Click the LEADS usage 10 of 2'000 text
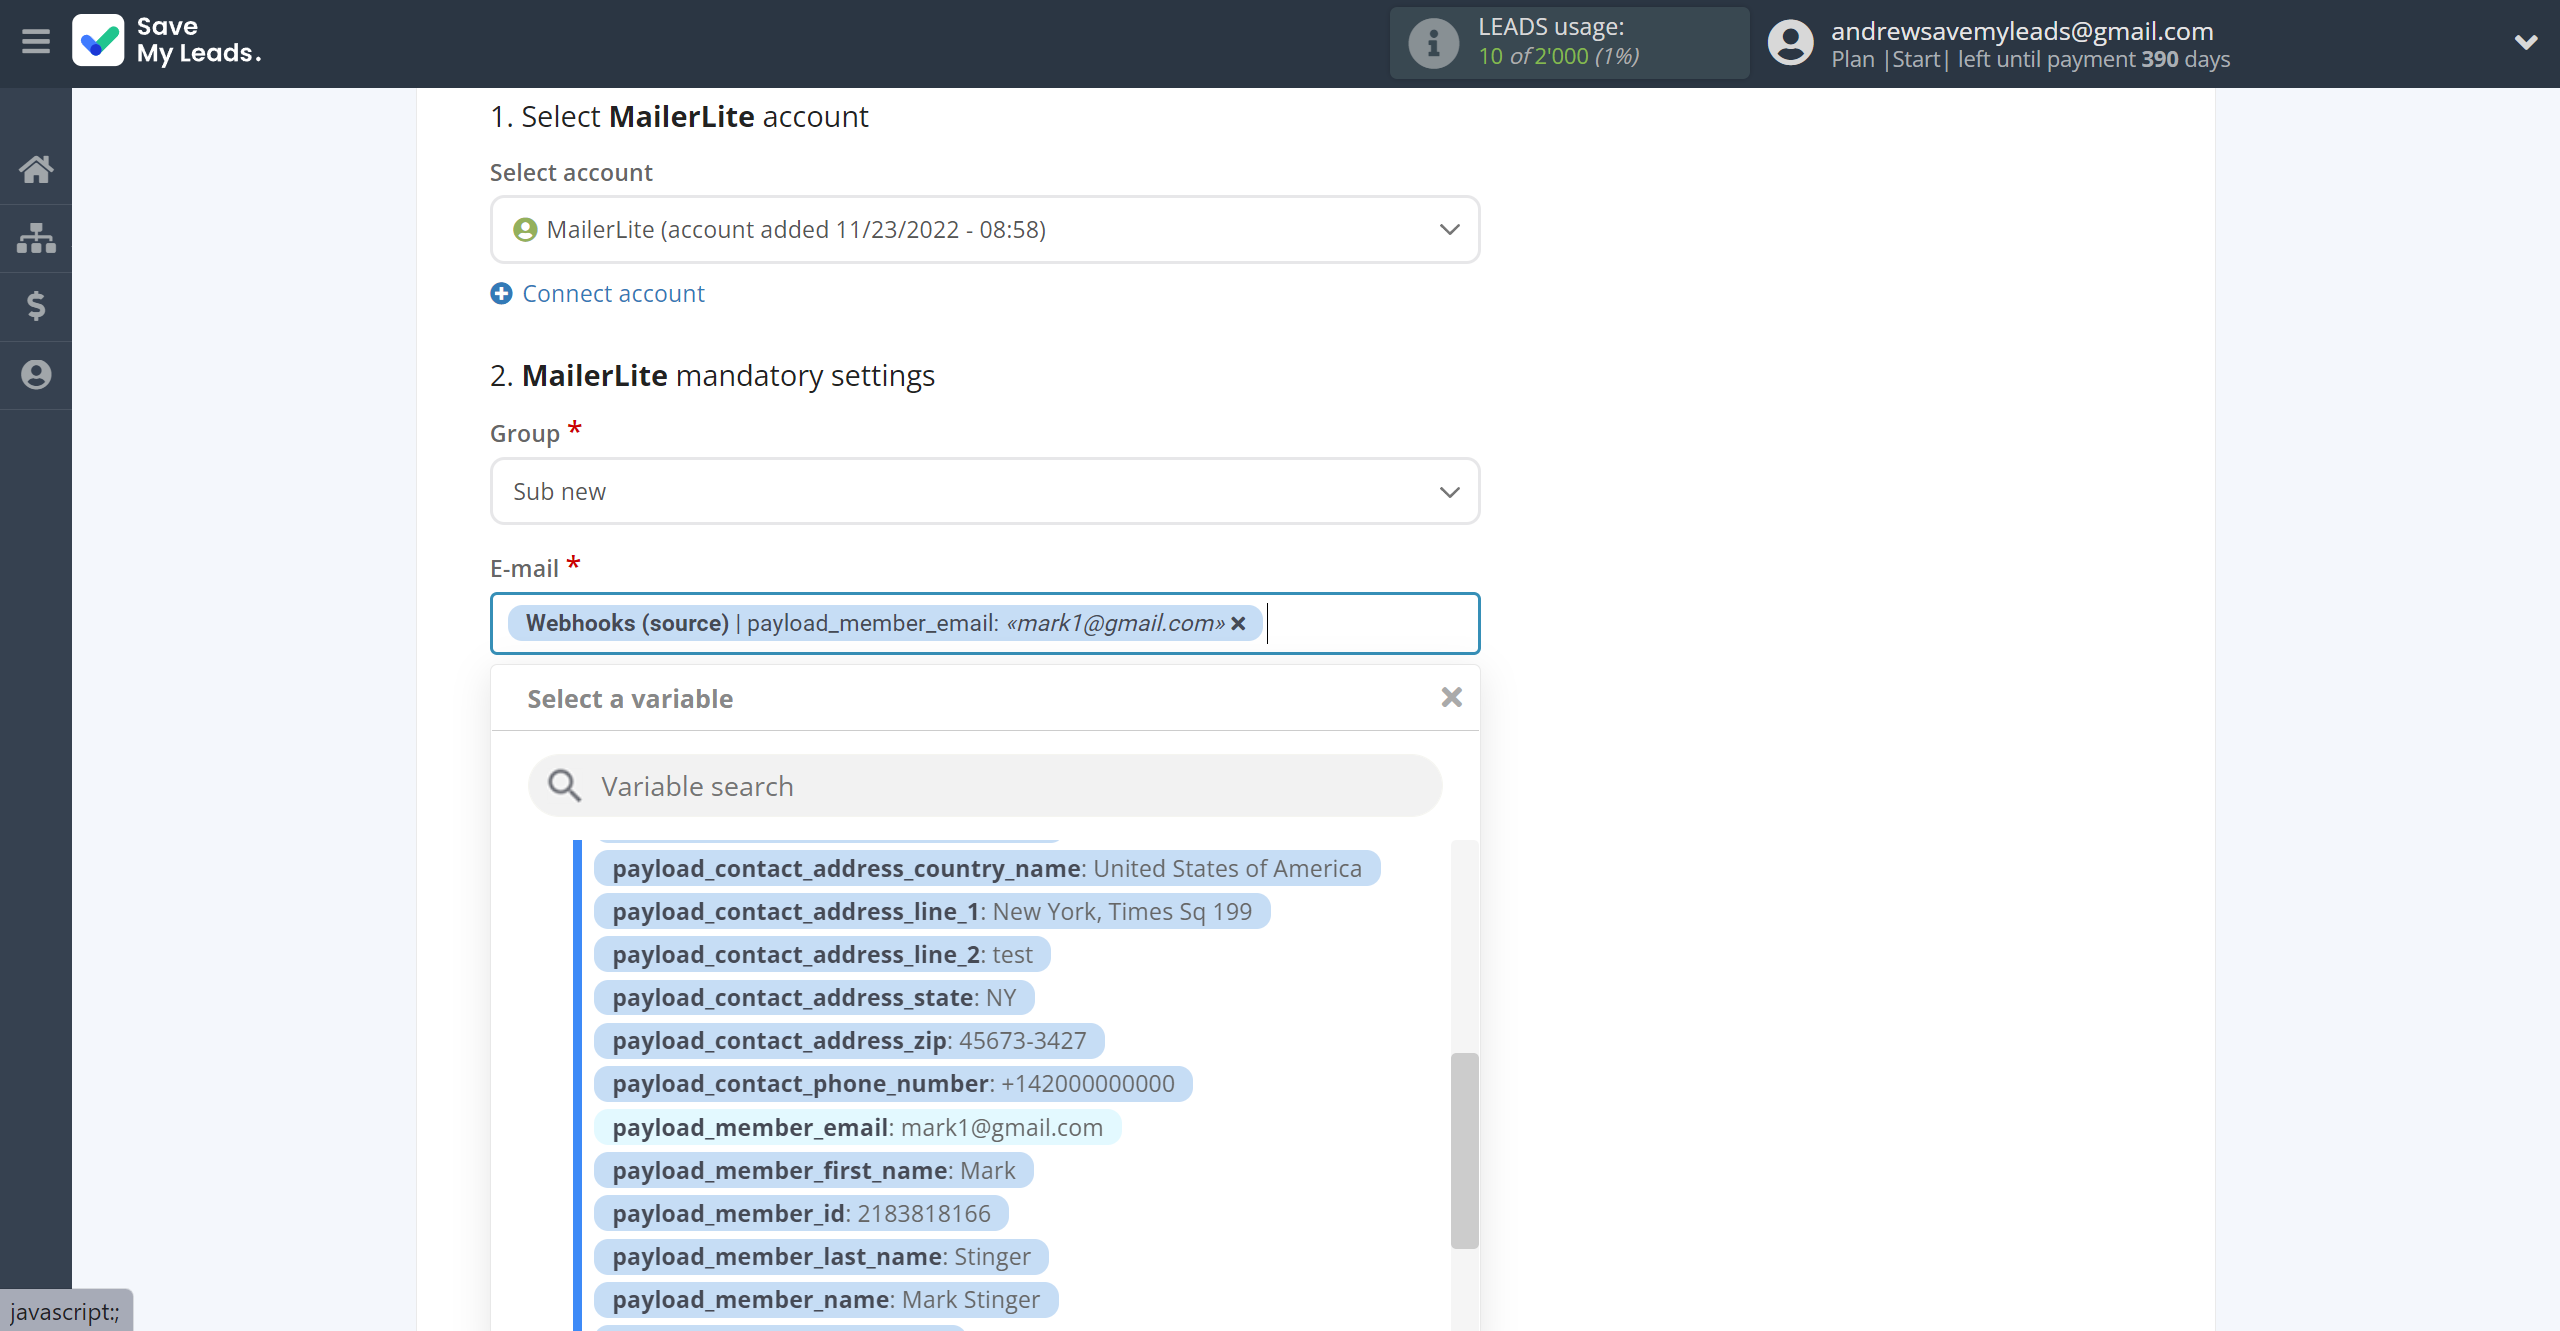The image size is (2560, 1331). click(x=1558, y=57)
